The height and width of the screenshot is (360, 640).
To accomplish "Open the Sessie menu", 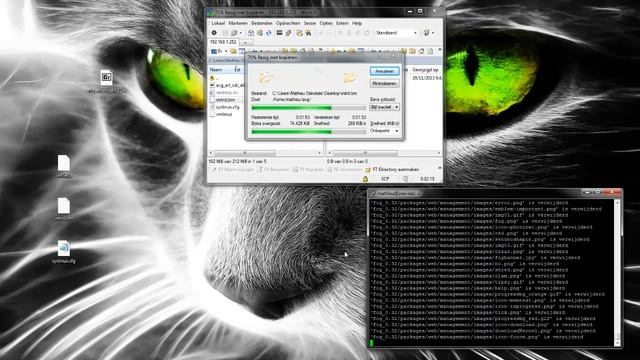I will click(x=310, y=23).
